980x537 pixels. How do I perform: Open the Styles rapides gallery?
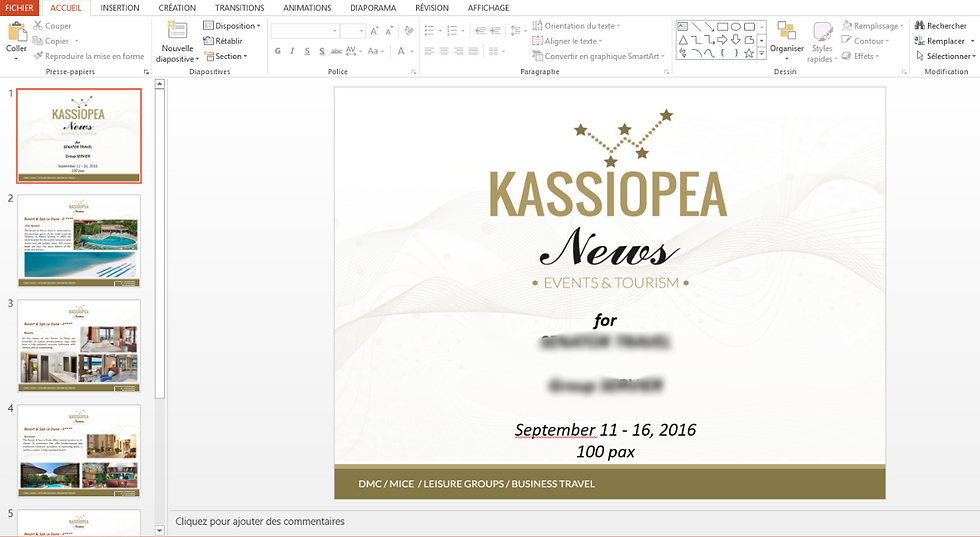pyautogui.click(x=822, y=42)
